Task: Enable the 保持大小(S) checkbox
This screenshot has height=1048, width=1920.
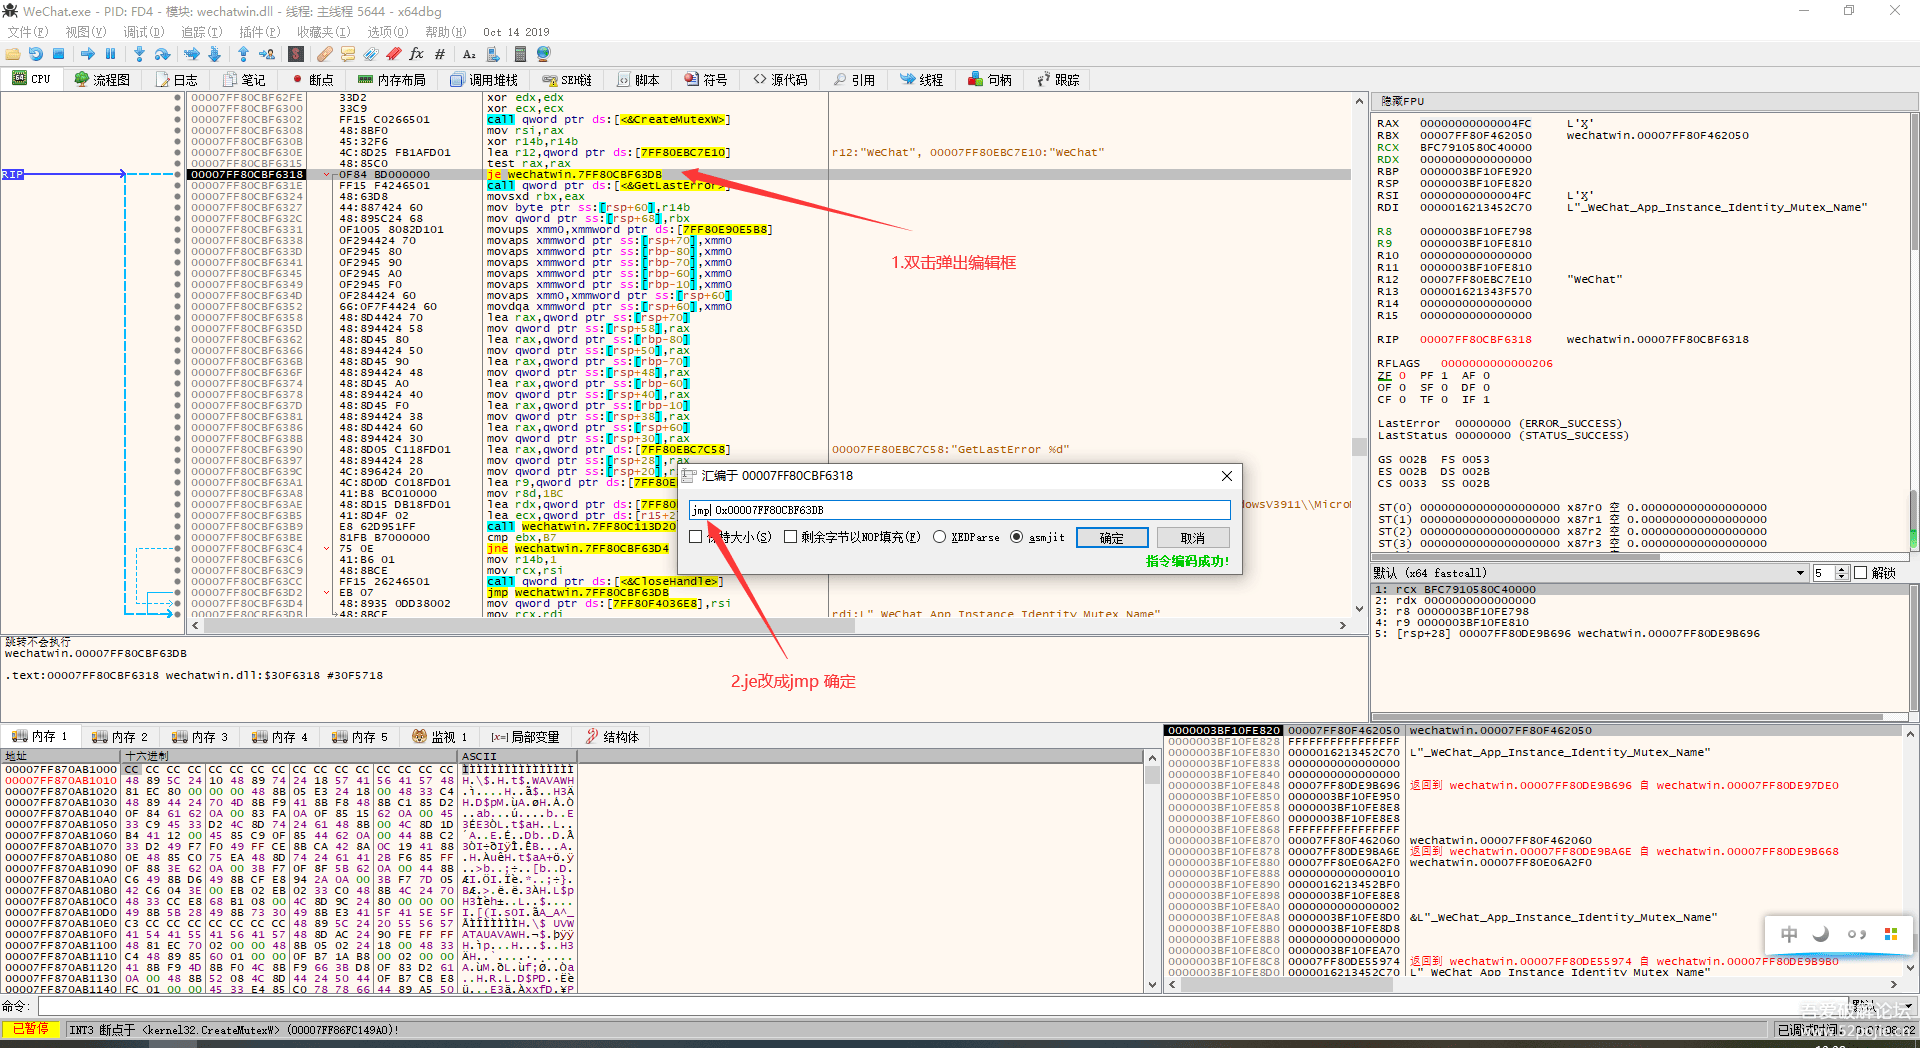Action: [x=696, y=537]
